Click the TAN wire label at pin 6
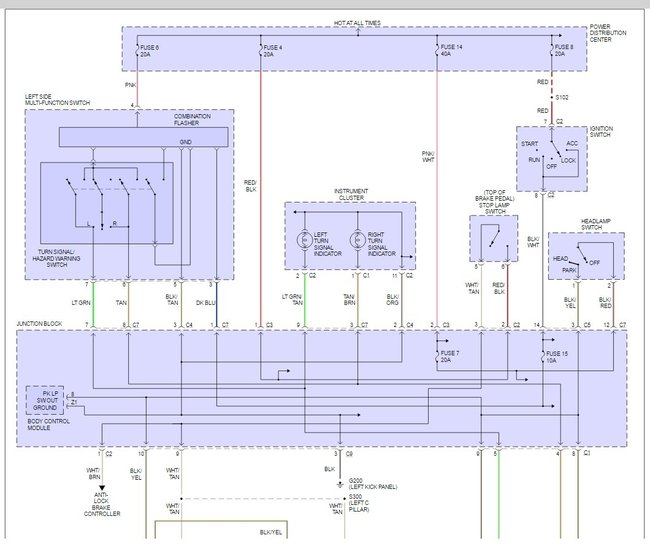650x546 pixels. pyautogui.click(x=121, y=303)
